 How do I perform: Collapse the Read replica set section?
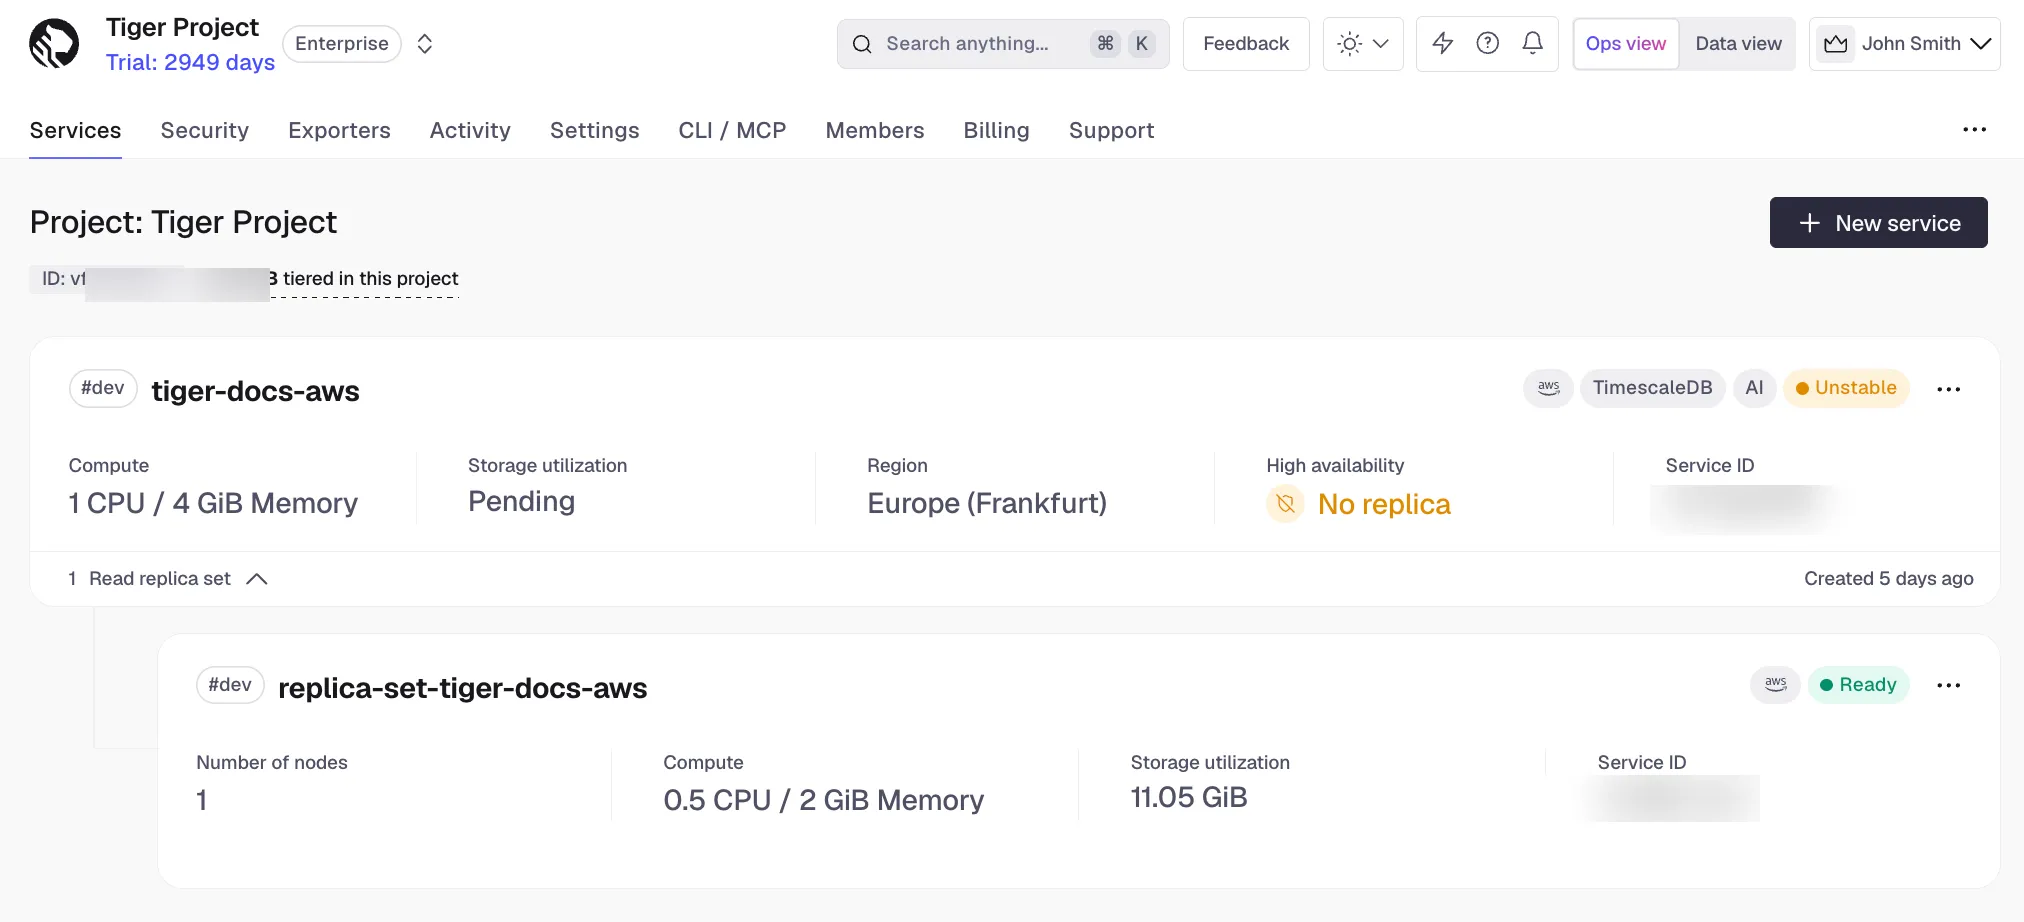(257, 579)
